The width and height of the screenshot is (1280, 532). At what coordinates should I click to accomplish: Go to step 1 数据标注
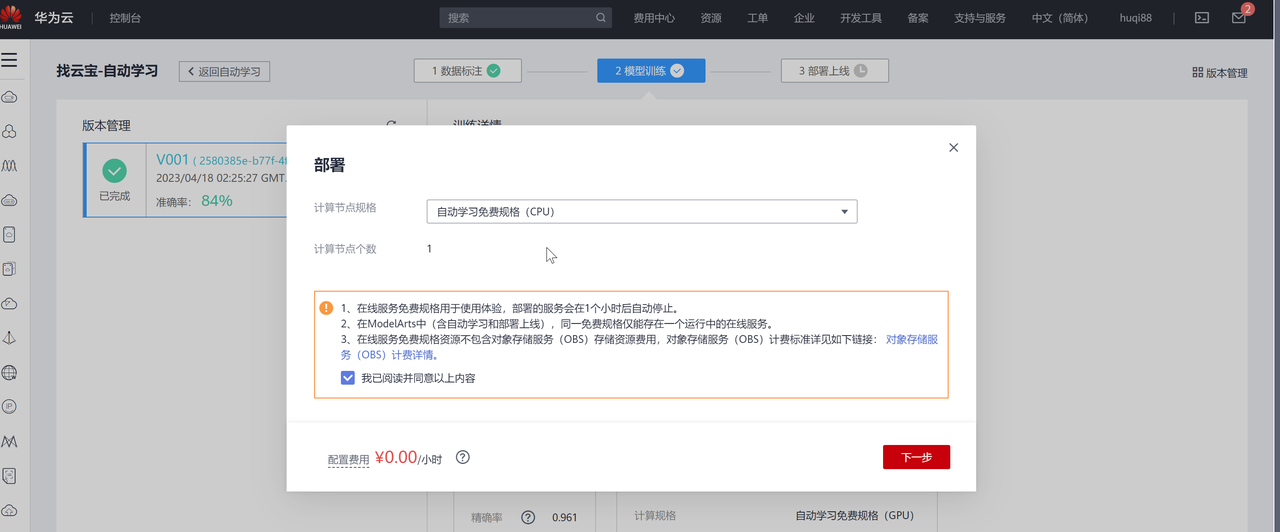pyautogui.click(x=466, y=71)
